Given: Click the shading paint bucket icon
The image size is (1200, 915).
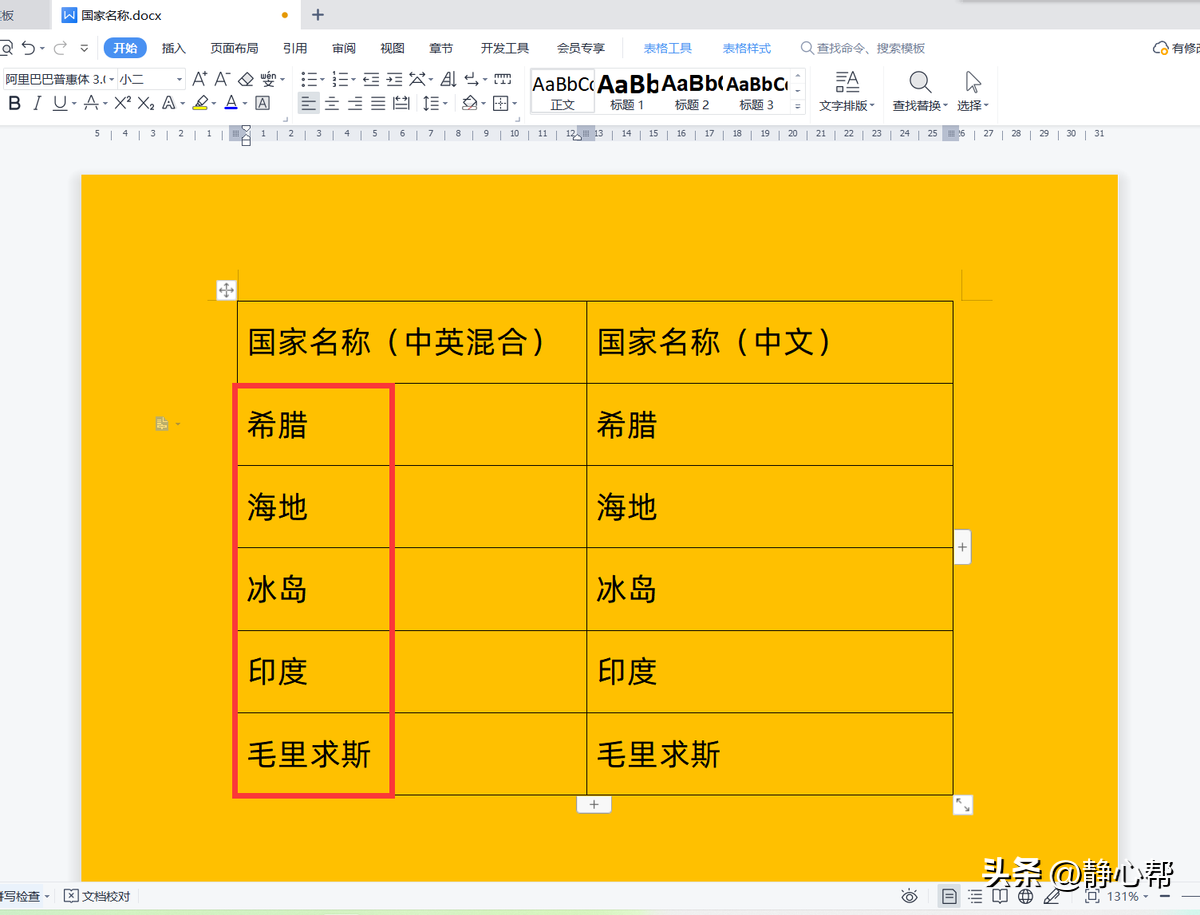Looking at the screenshot, I should pos(469,103).
